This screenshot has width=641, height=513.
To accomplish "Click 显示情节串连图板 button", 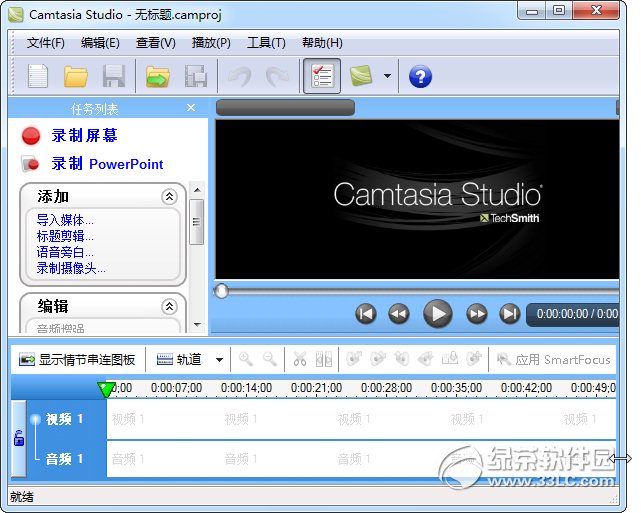I will pos(77,360).
